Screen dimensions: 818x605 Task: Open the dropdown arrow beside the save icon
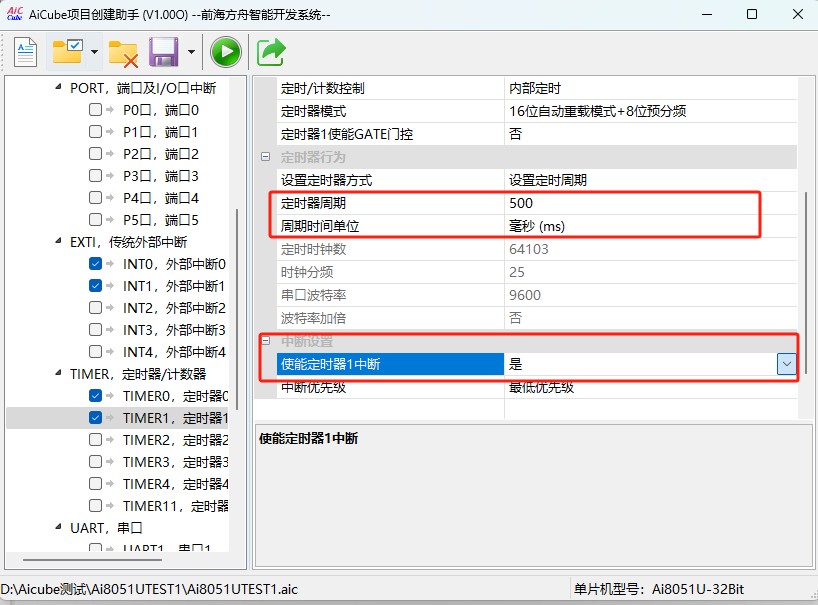pyautogui.click(x=191, y=52)
